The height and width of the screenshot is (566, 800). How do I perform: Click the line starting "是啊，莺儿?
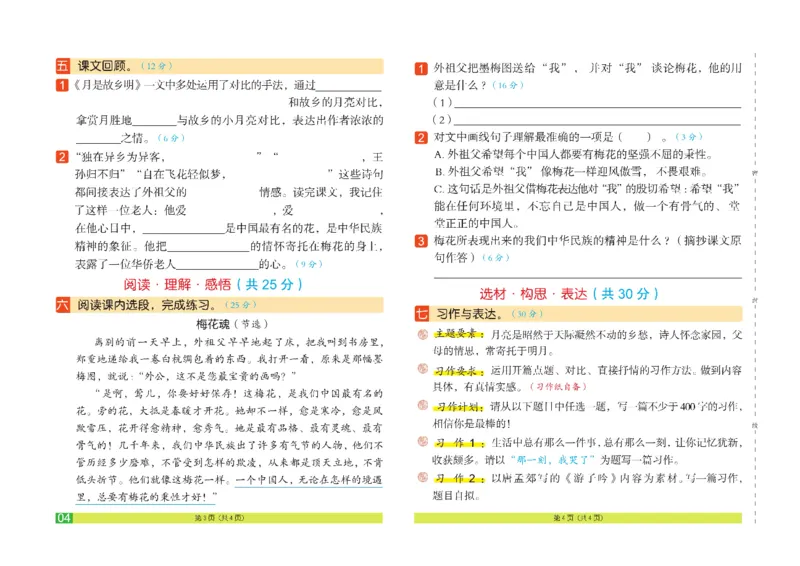[x=239, y=393]
